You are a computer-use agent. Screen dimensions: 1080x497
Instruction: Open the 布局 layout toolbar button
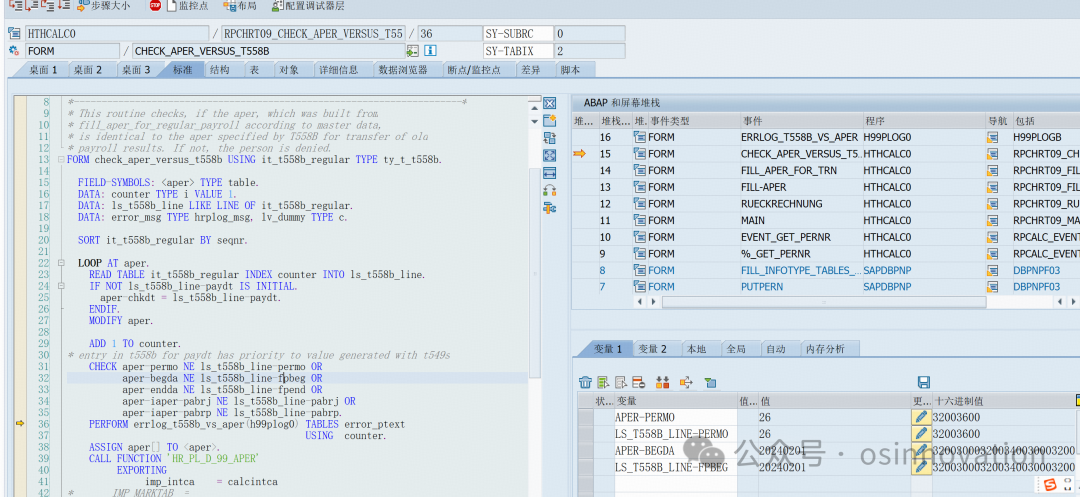pyautogui.click(x=240, y=6)
